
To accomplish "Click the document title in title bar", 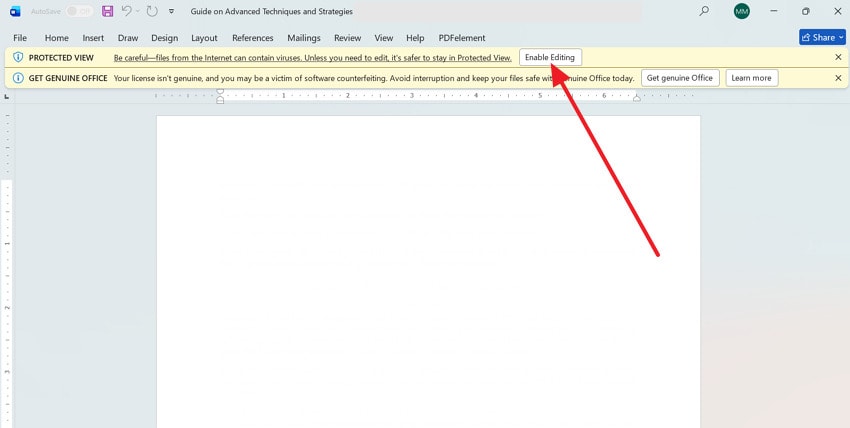I will point(272,11).
